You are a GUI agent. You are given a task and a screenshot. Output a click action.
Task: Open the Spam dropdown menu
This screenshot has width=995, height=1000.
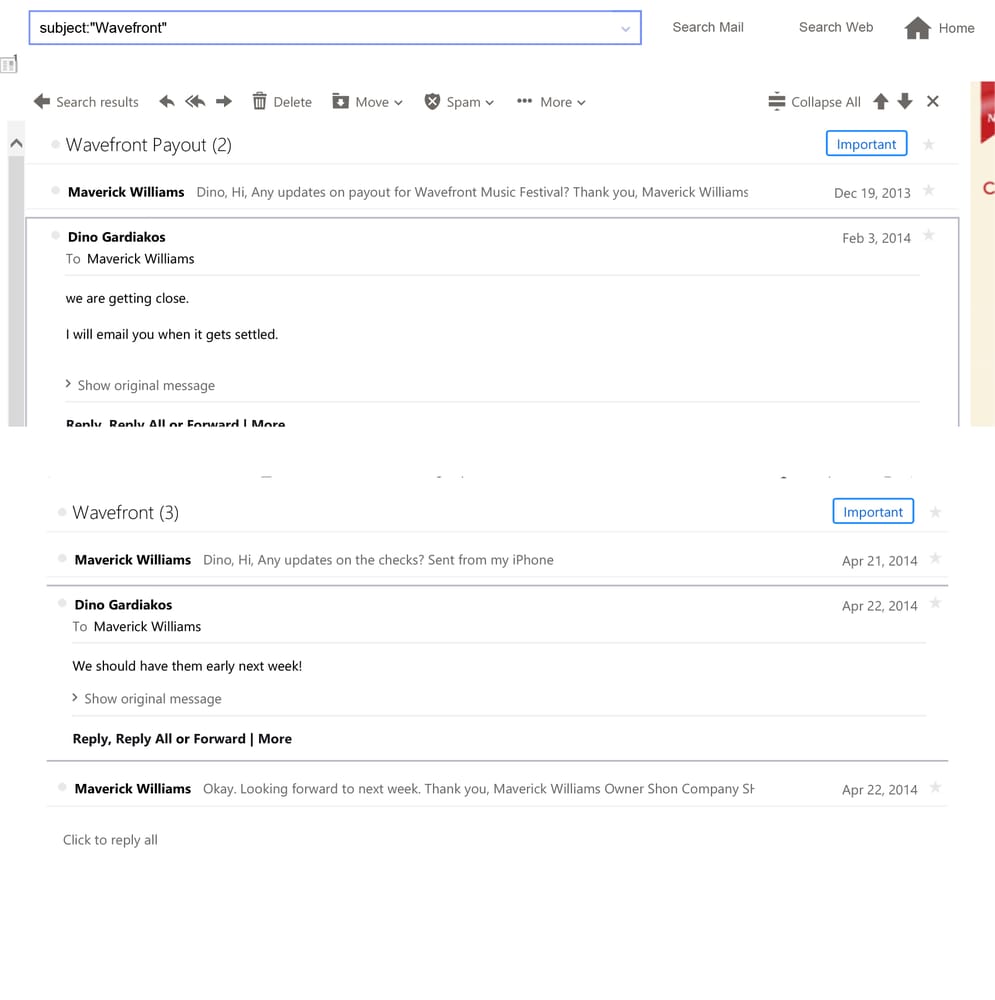coord(459,102)
